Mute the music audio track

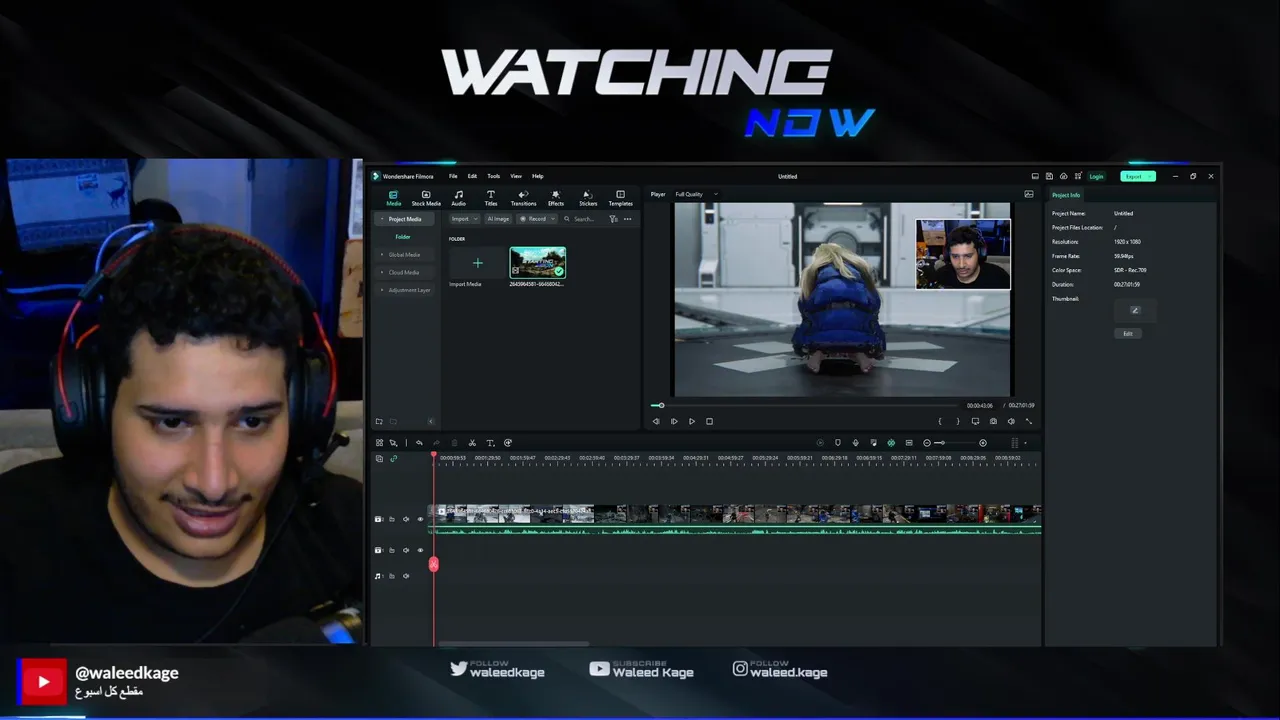tap(406, 576)
